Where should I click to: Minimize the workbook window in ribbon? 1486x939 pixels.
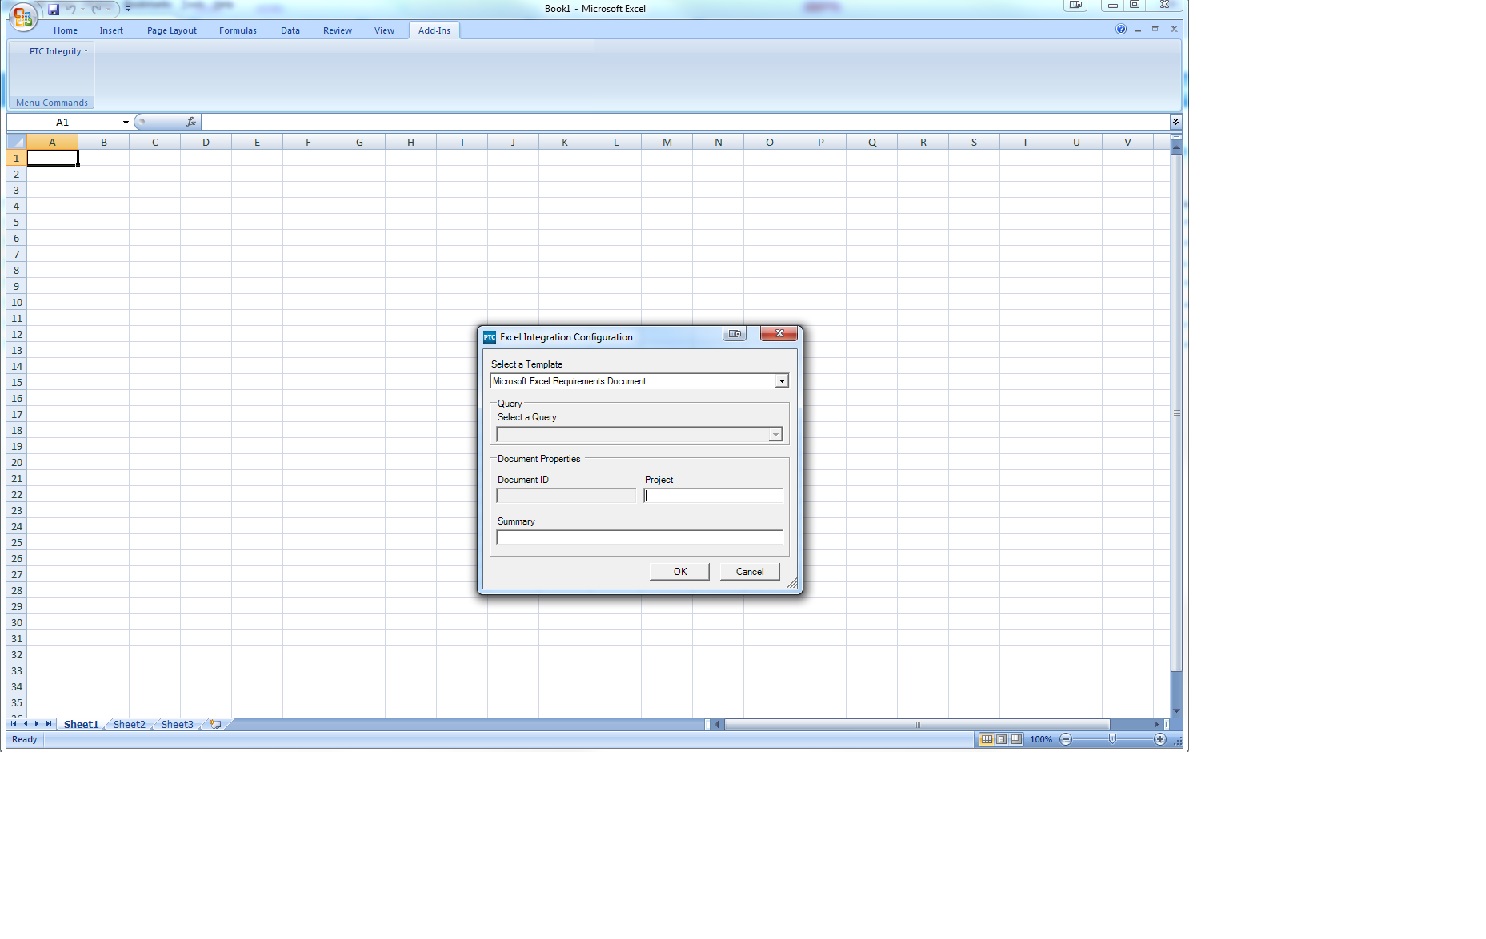click(x=1138, y=29)
